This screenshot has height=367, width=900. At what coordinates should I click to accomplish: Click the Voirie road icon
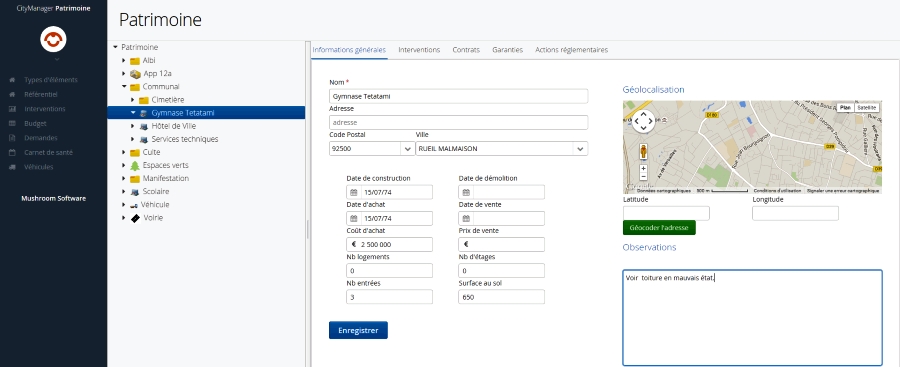(135, 218)
